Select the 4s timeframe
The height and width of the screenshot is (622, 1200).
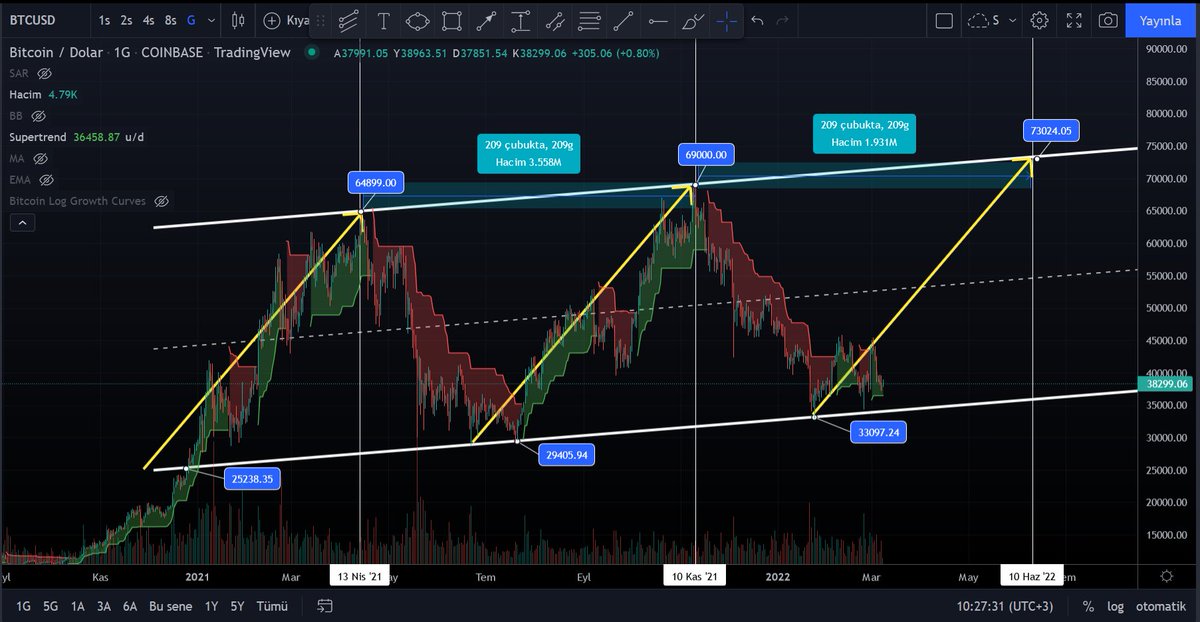[x=148, y=20]
